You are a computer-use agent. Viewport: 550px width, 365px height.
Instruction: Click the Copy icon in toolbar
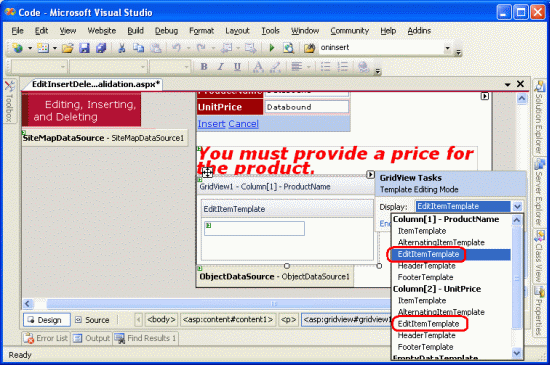(x=139, y=48)
